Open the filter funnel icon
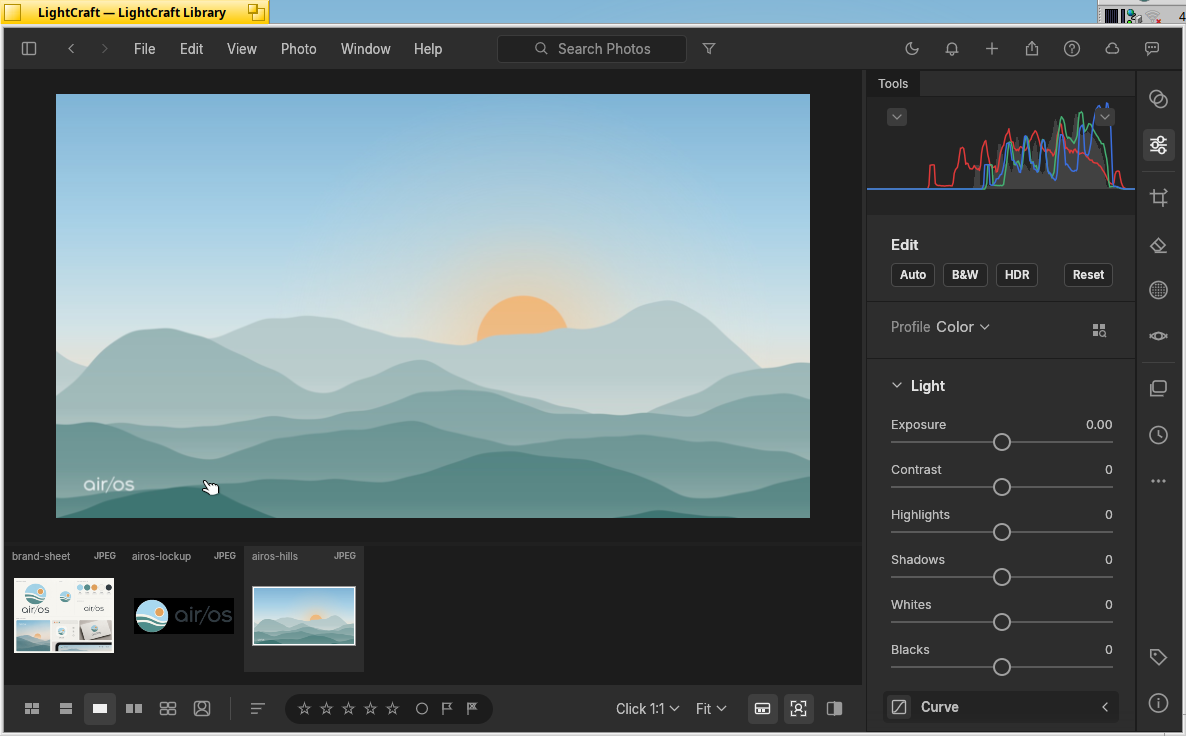The image size is (1186, 736). click(709, 48)
